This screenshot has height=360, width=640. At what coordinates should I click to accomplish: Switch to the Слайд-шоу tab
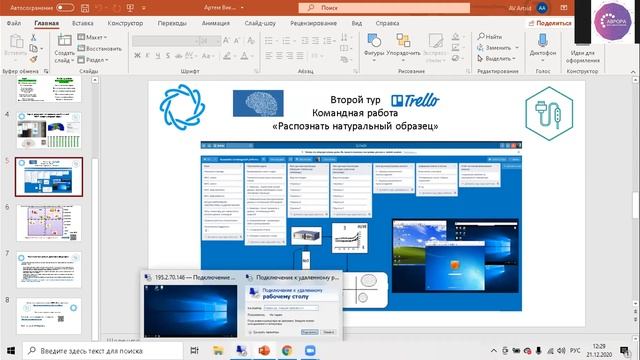tap(260, 23)
